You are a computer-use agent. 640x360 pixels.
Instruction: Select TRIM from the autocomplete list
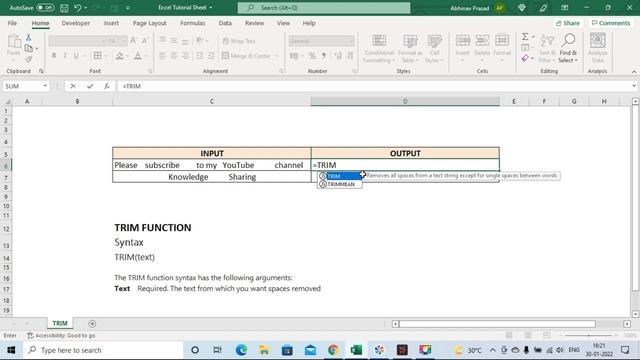[340, 176]
